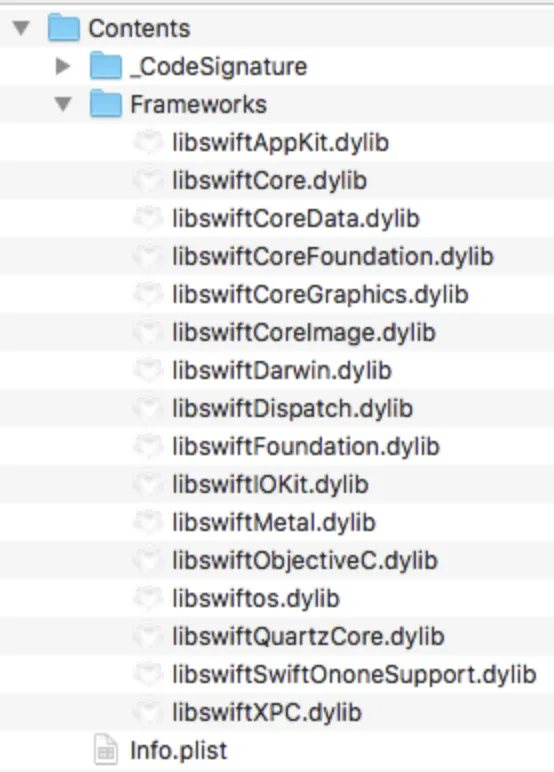Collapse the Contents folder disclosure triangle

[x=21, y=28]
